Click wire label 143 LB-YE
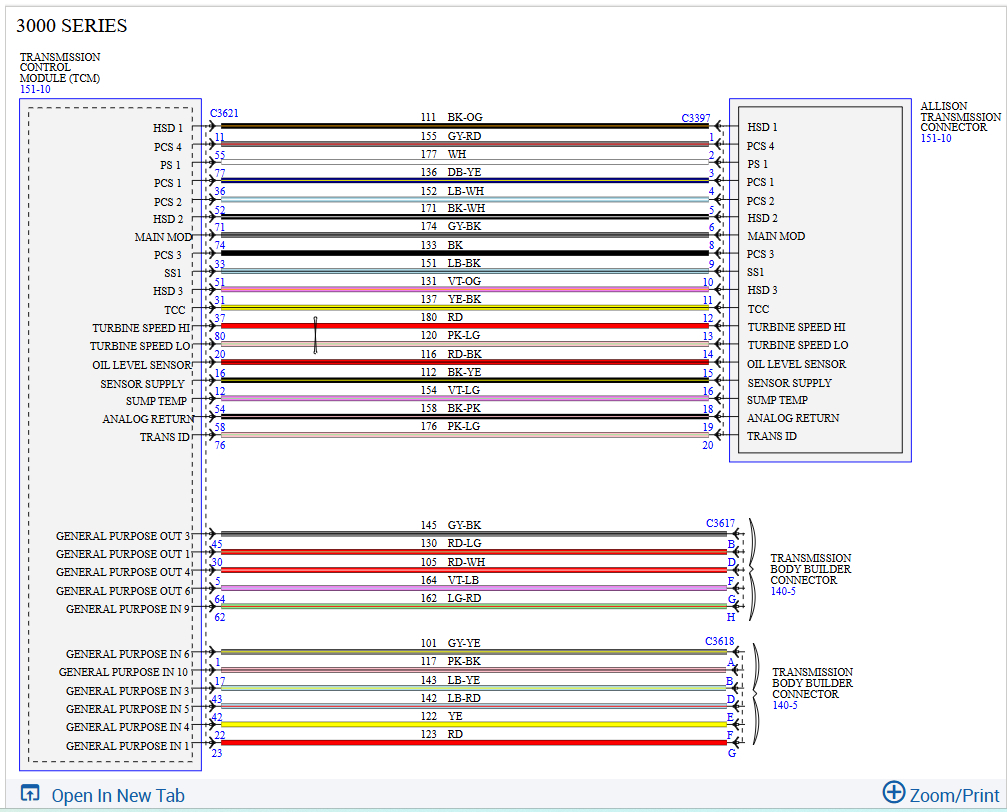This screenshot has width=1007, height=812. click(x=450, y=680)
